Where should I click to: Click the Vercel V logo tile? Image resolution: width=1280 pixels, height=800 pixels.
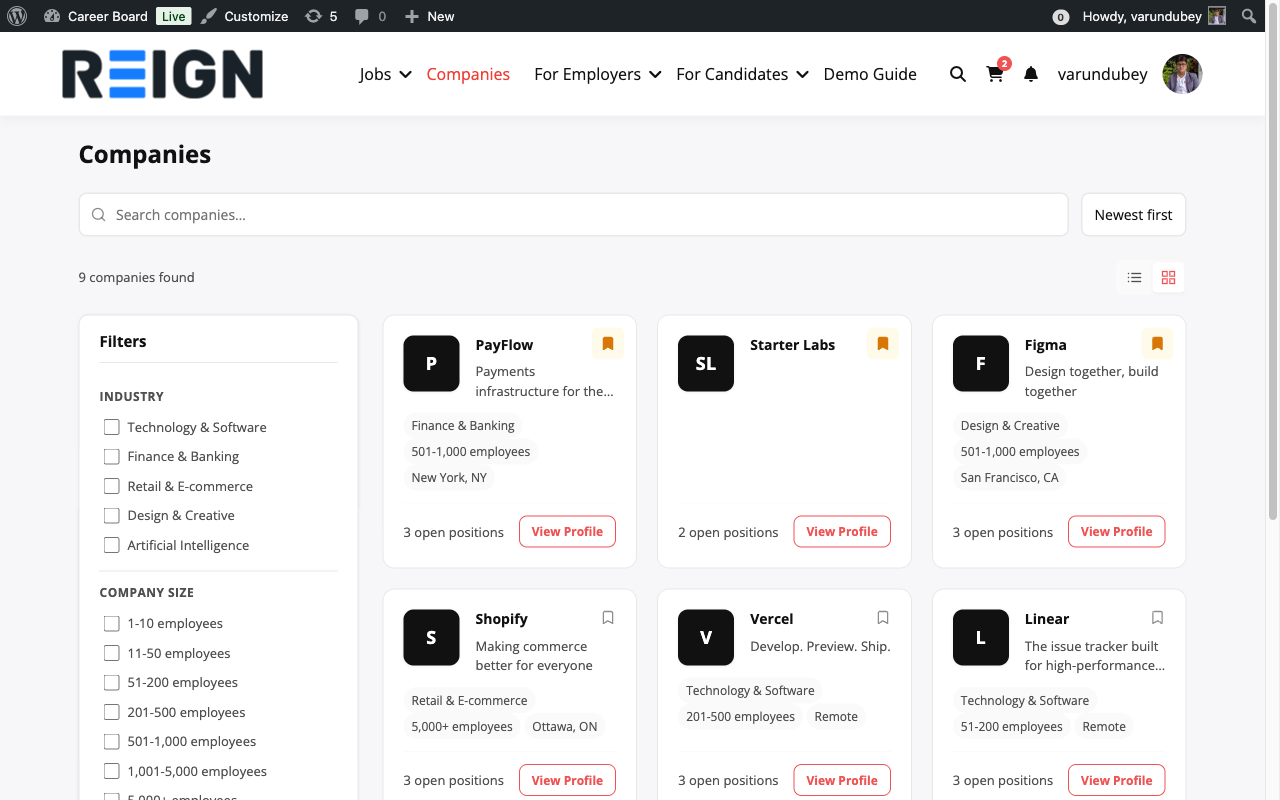click(x=706, y=637)
